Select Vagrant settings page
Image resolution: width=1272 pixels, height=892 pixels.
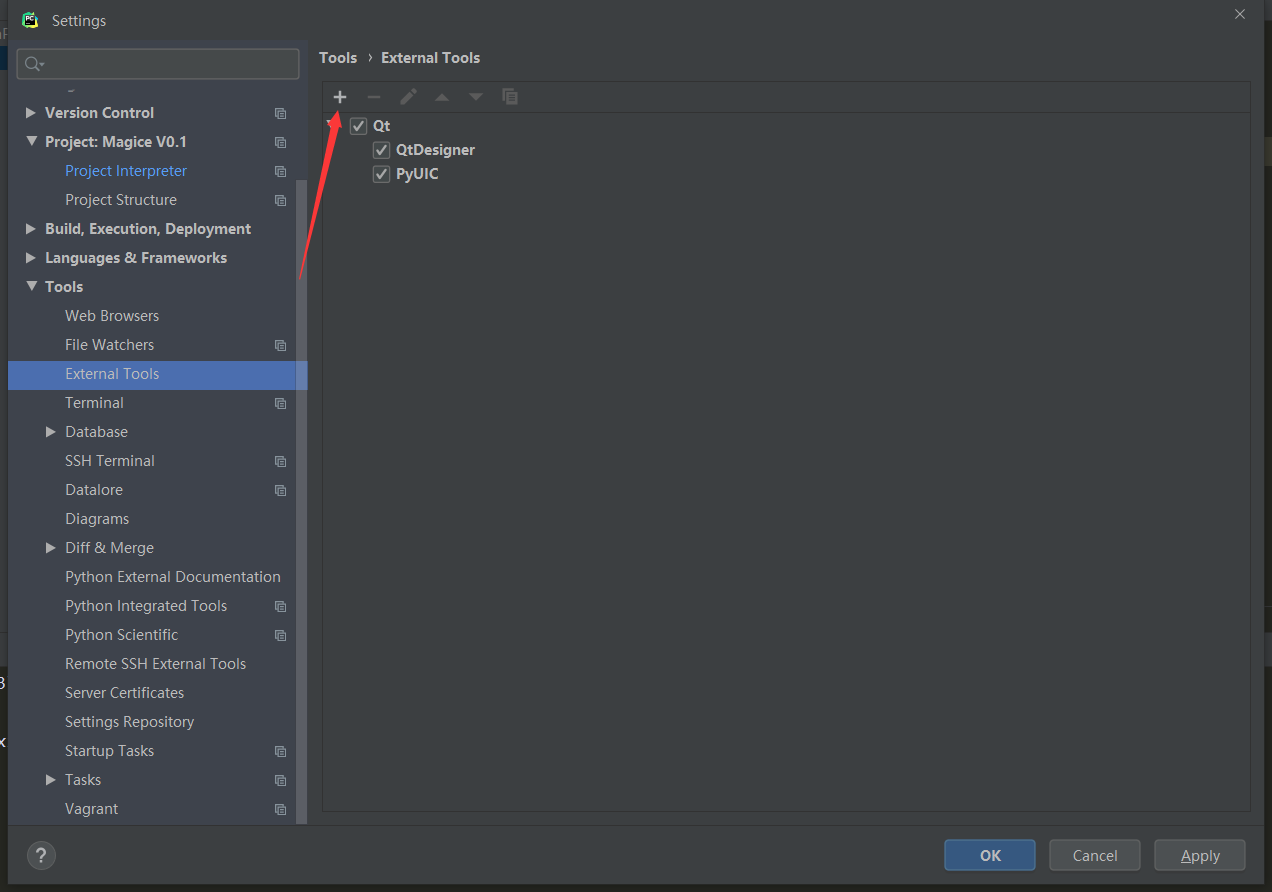(x=92, y=809)
